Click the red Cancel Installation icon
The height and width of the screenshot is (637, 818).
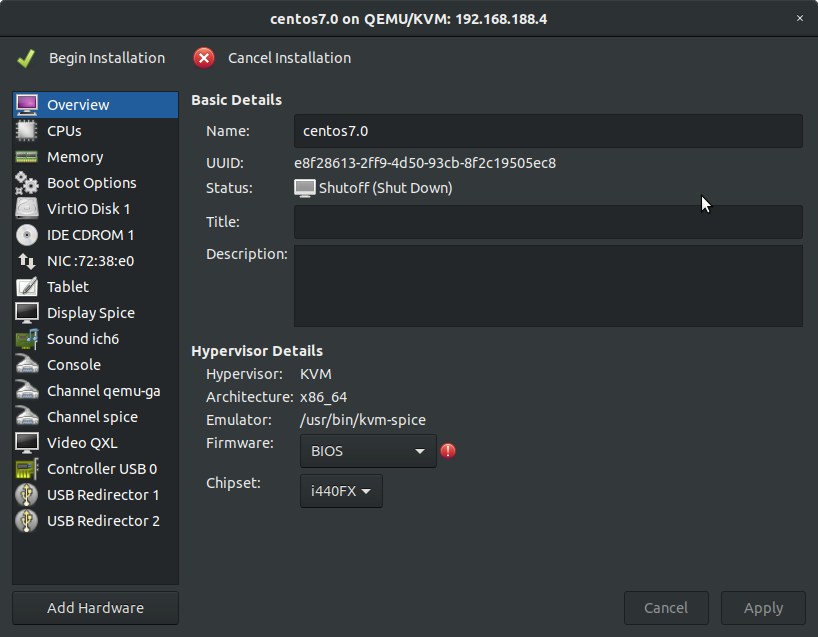tap(204, 58)
